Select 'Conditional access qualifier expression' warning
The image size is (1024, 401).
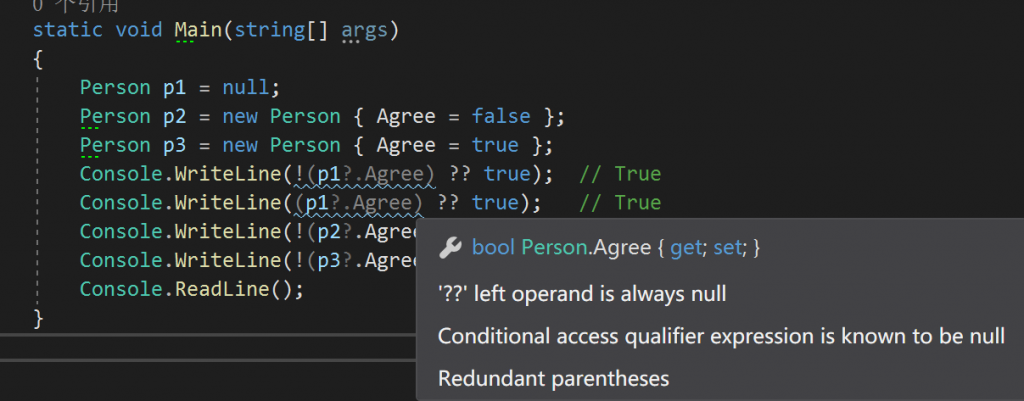pos(720,336)
